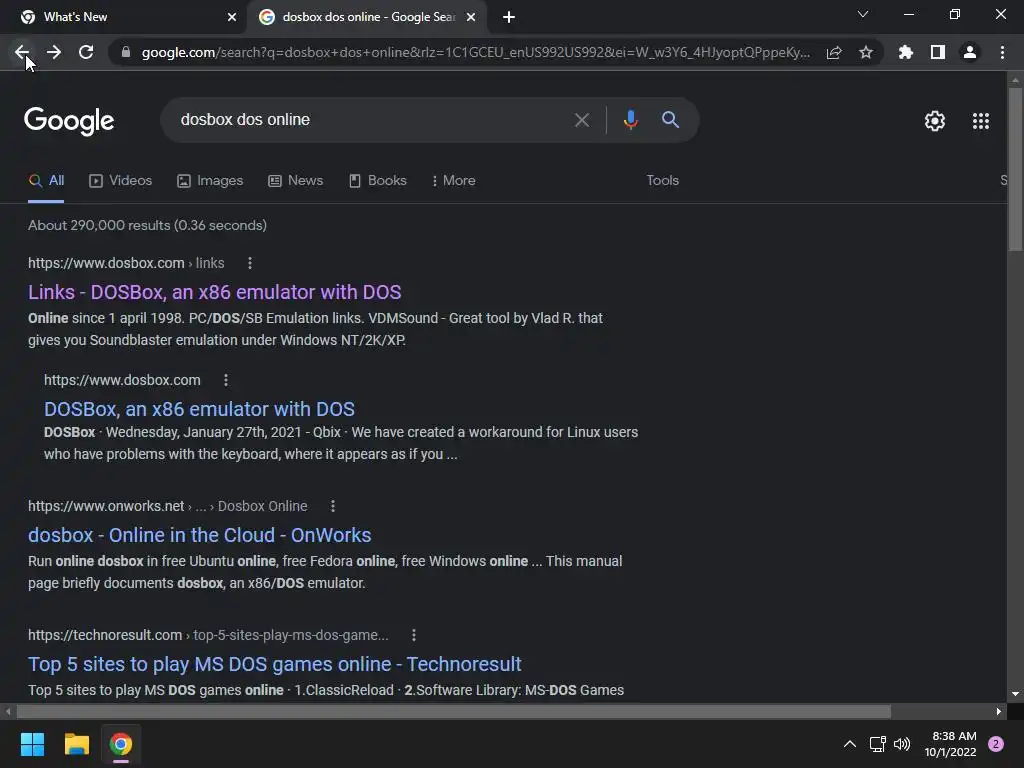Viewport: 1024px width, 768px height.
Task: View site information via the lock icon
Action: [126, 52]
